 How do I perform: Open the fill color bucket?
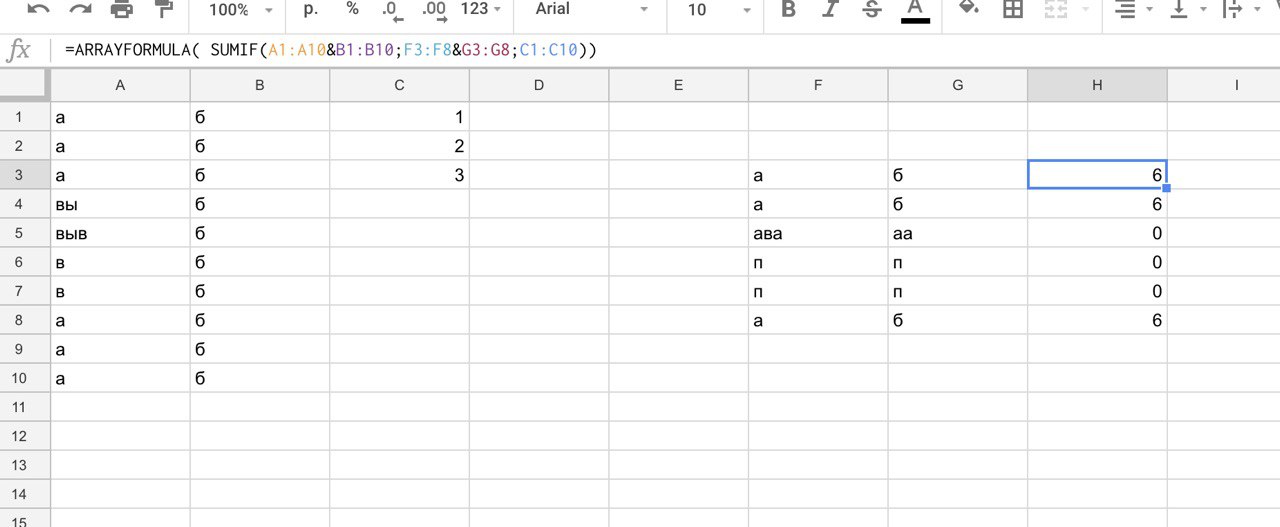(968, 9)
